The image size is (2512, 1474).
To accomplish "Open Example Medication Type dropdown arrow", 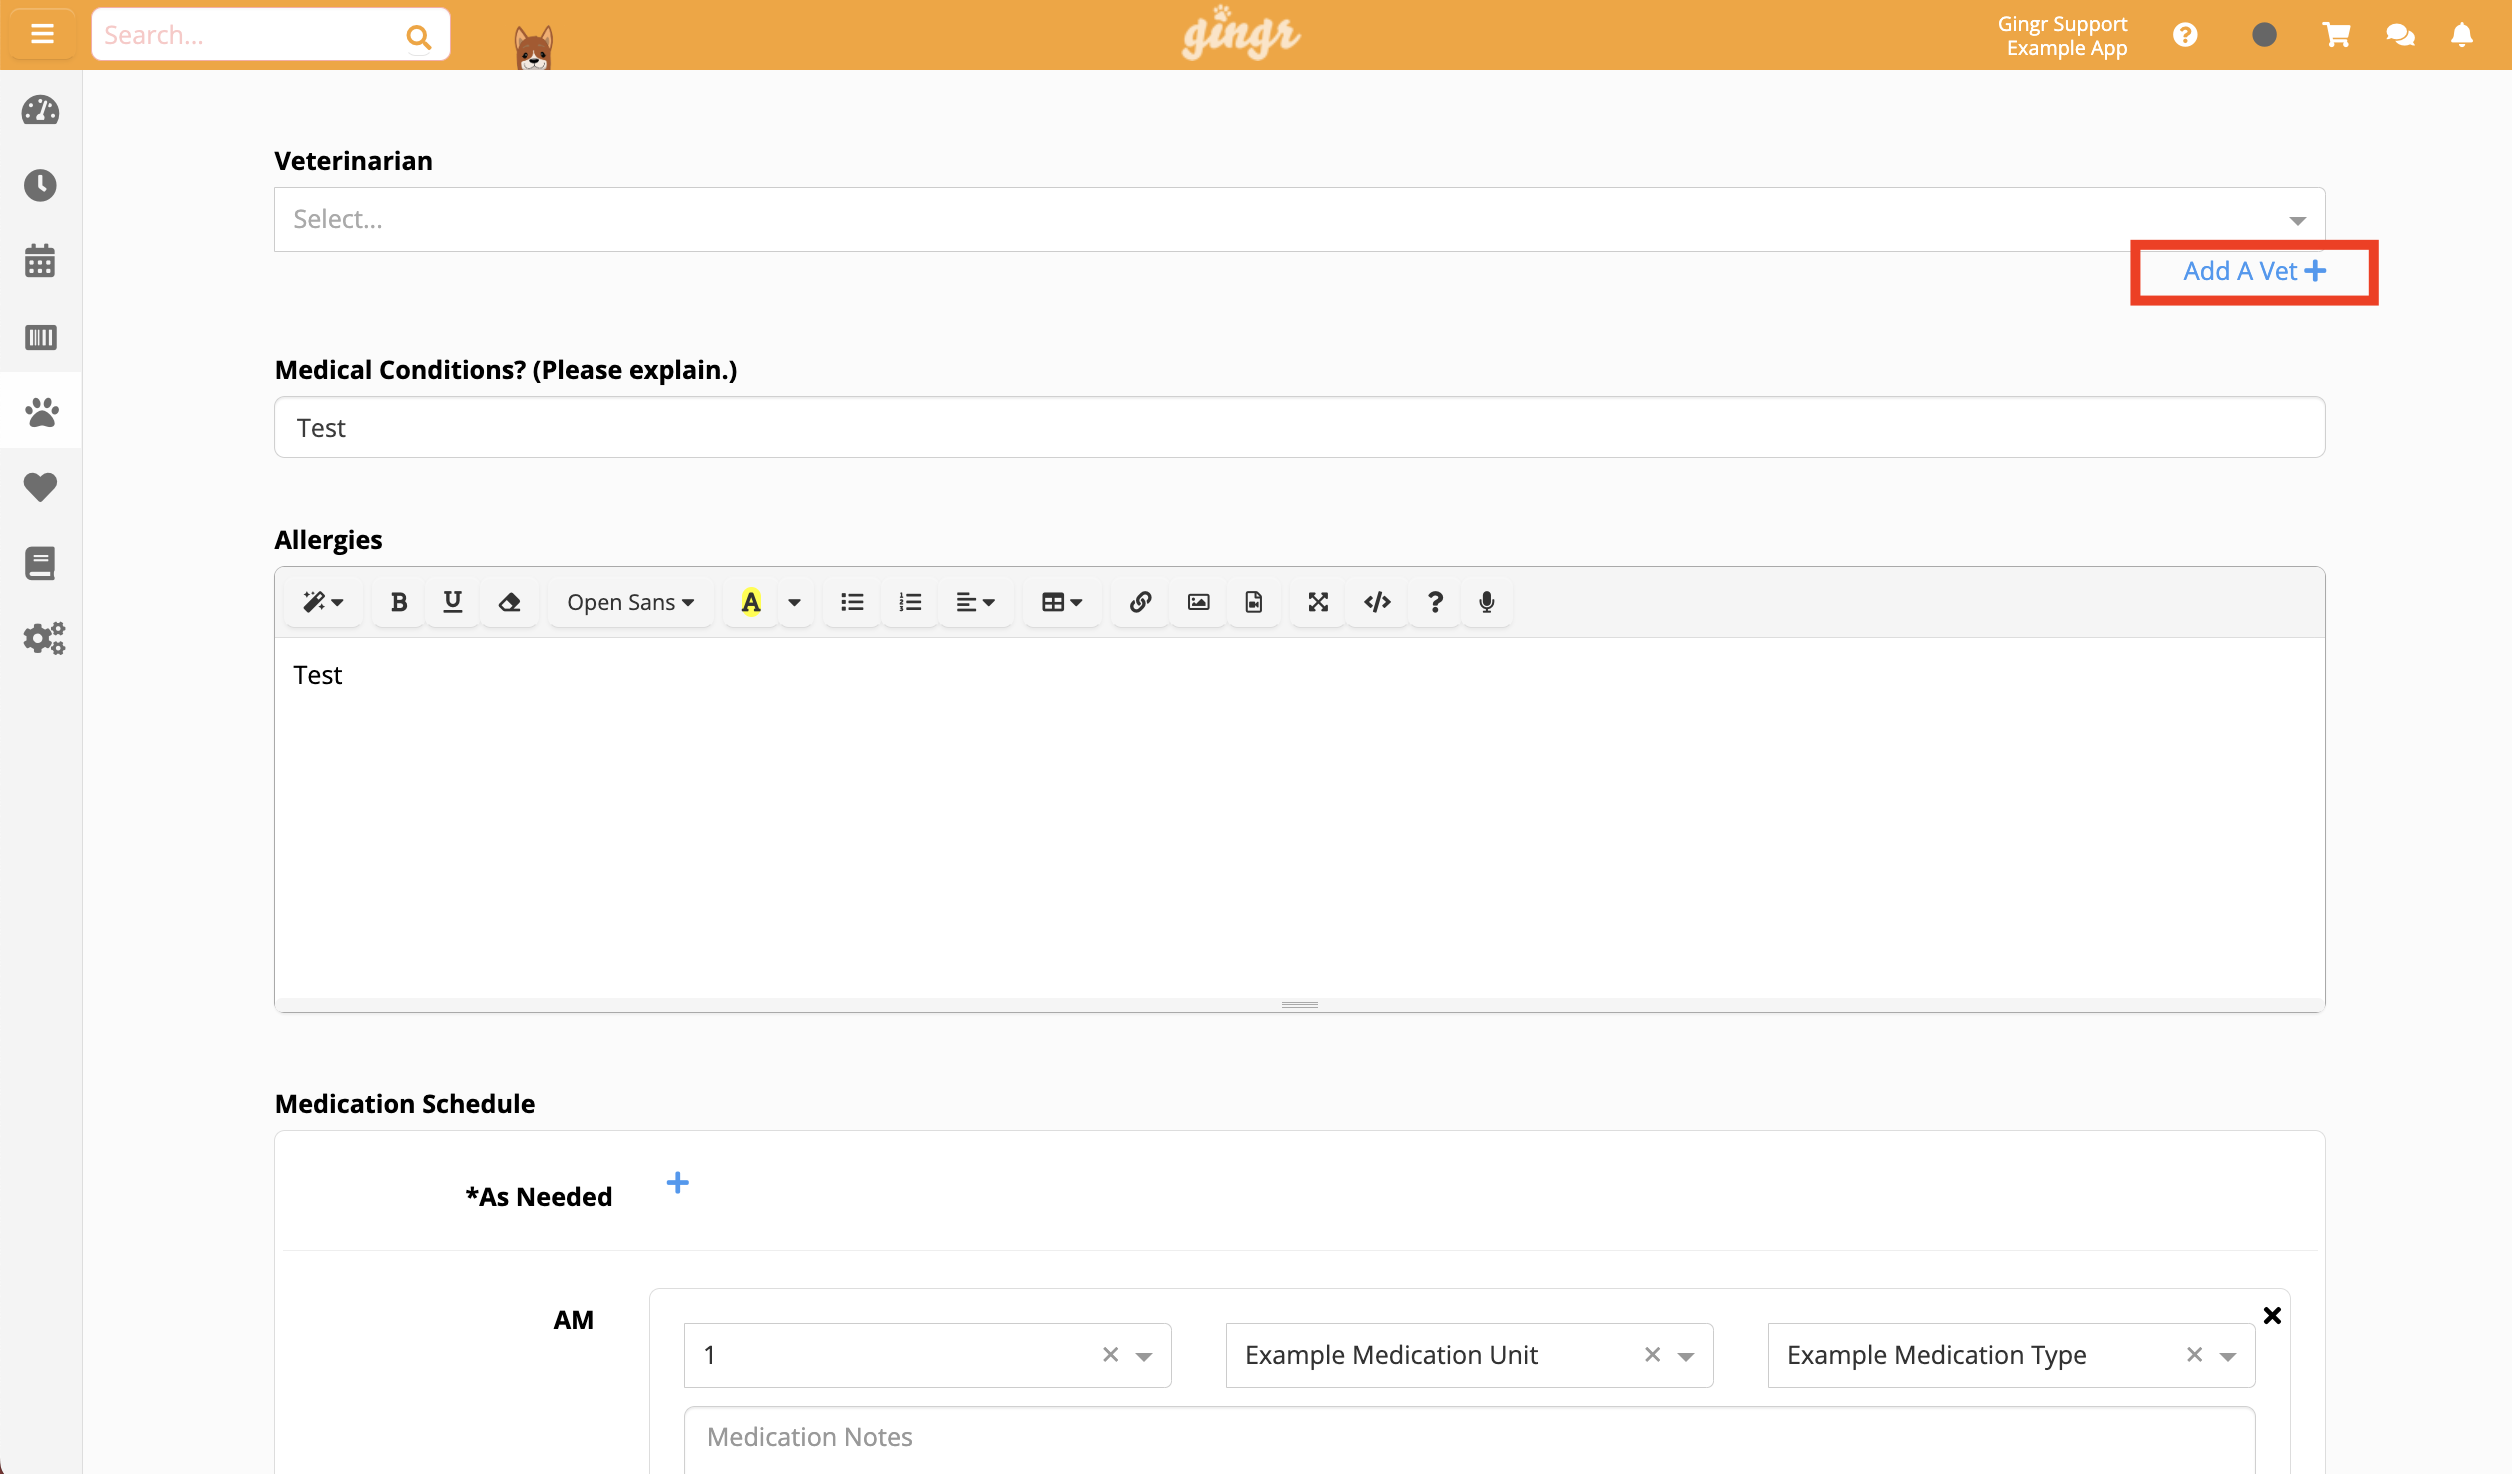I will pos(2228,1356).
